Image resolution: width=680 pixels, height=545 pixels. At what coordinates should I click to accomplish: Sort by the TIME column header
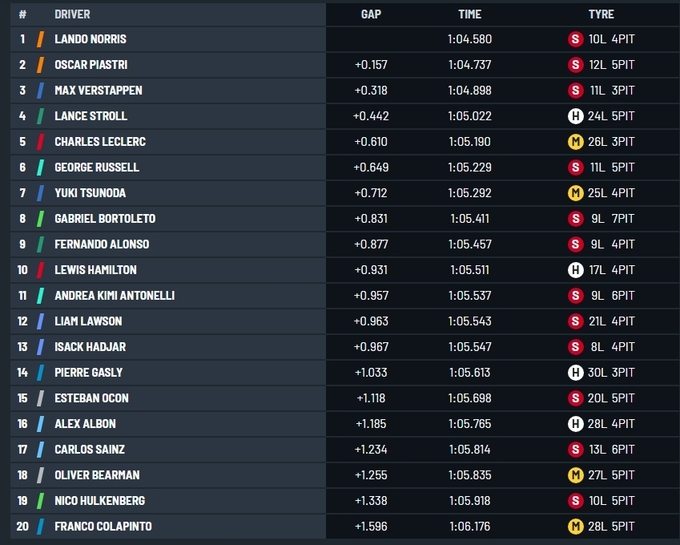[469, 14]
